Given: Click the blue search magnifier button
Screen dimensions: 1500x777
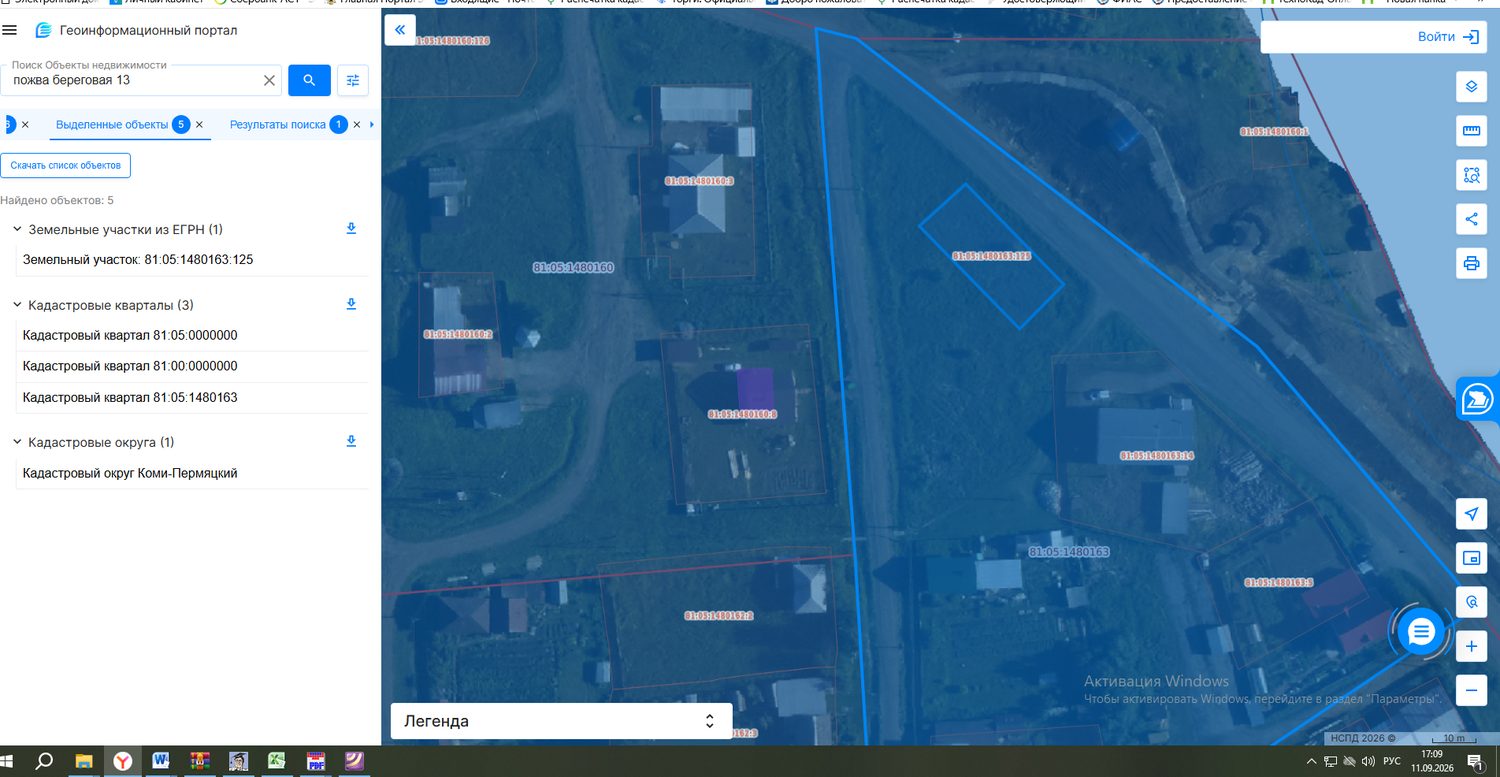Looking at the screenshot, I should 309,80.
